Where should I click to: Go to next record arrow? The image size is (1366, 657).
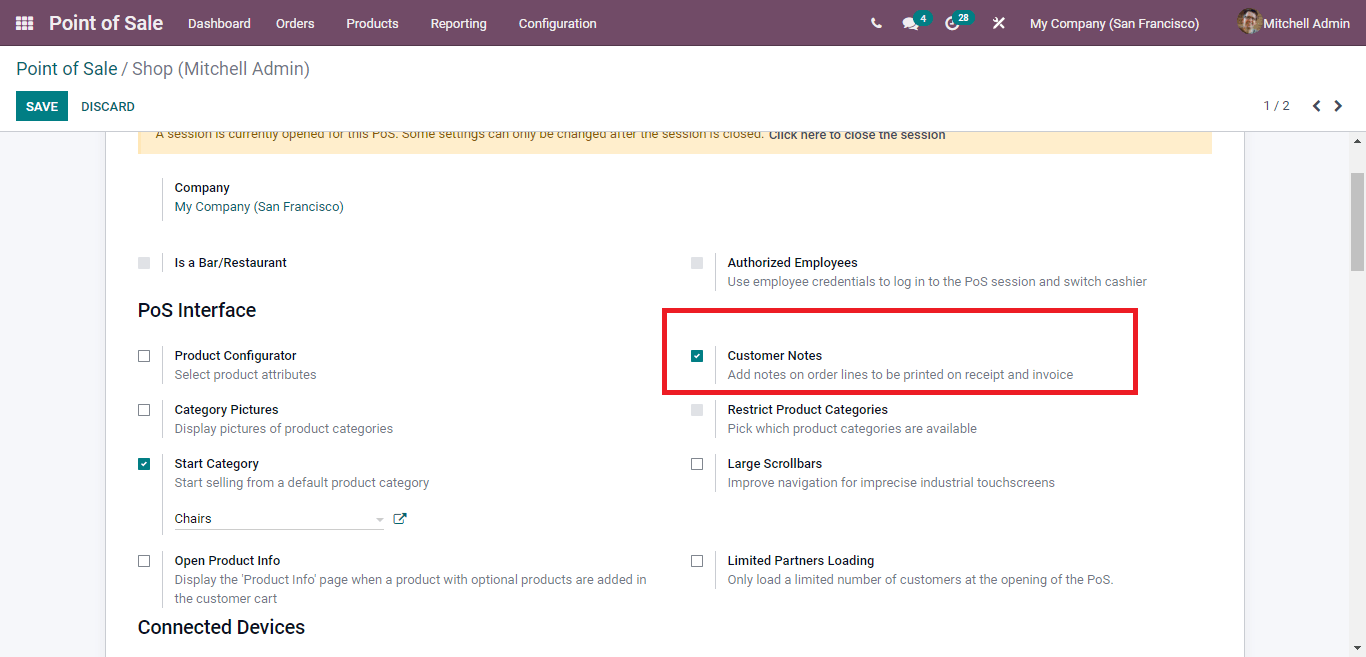[1338, 106]
